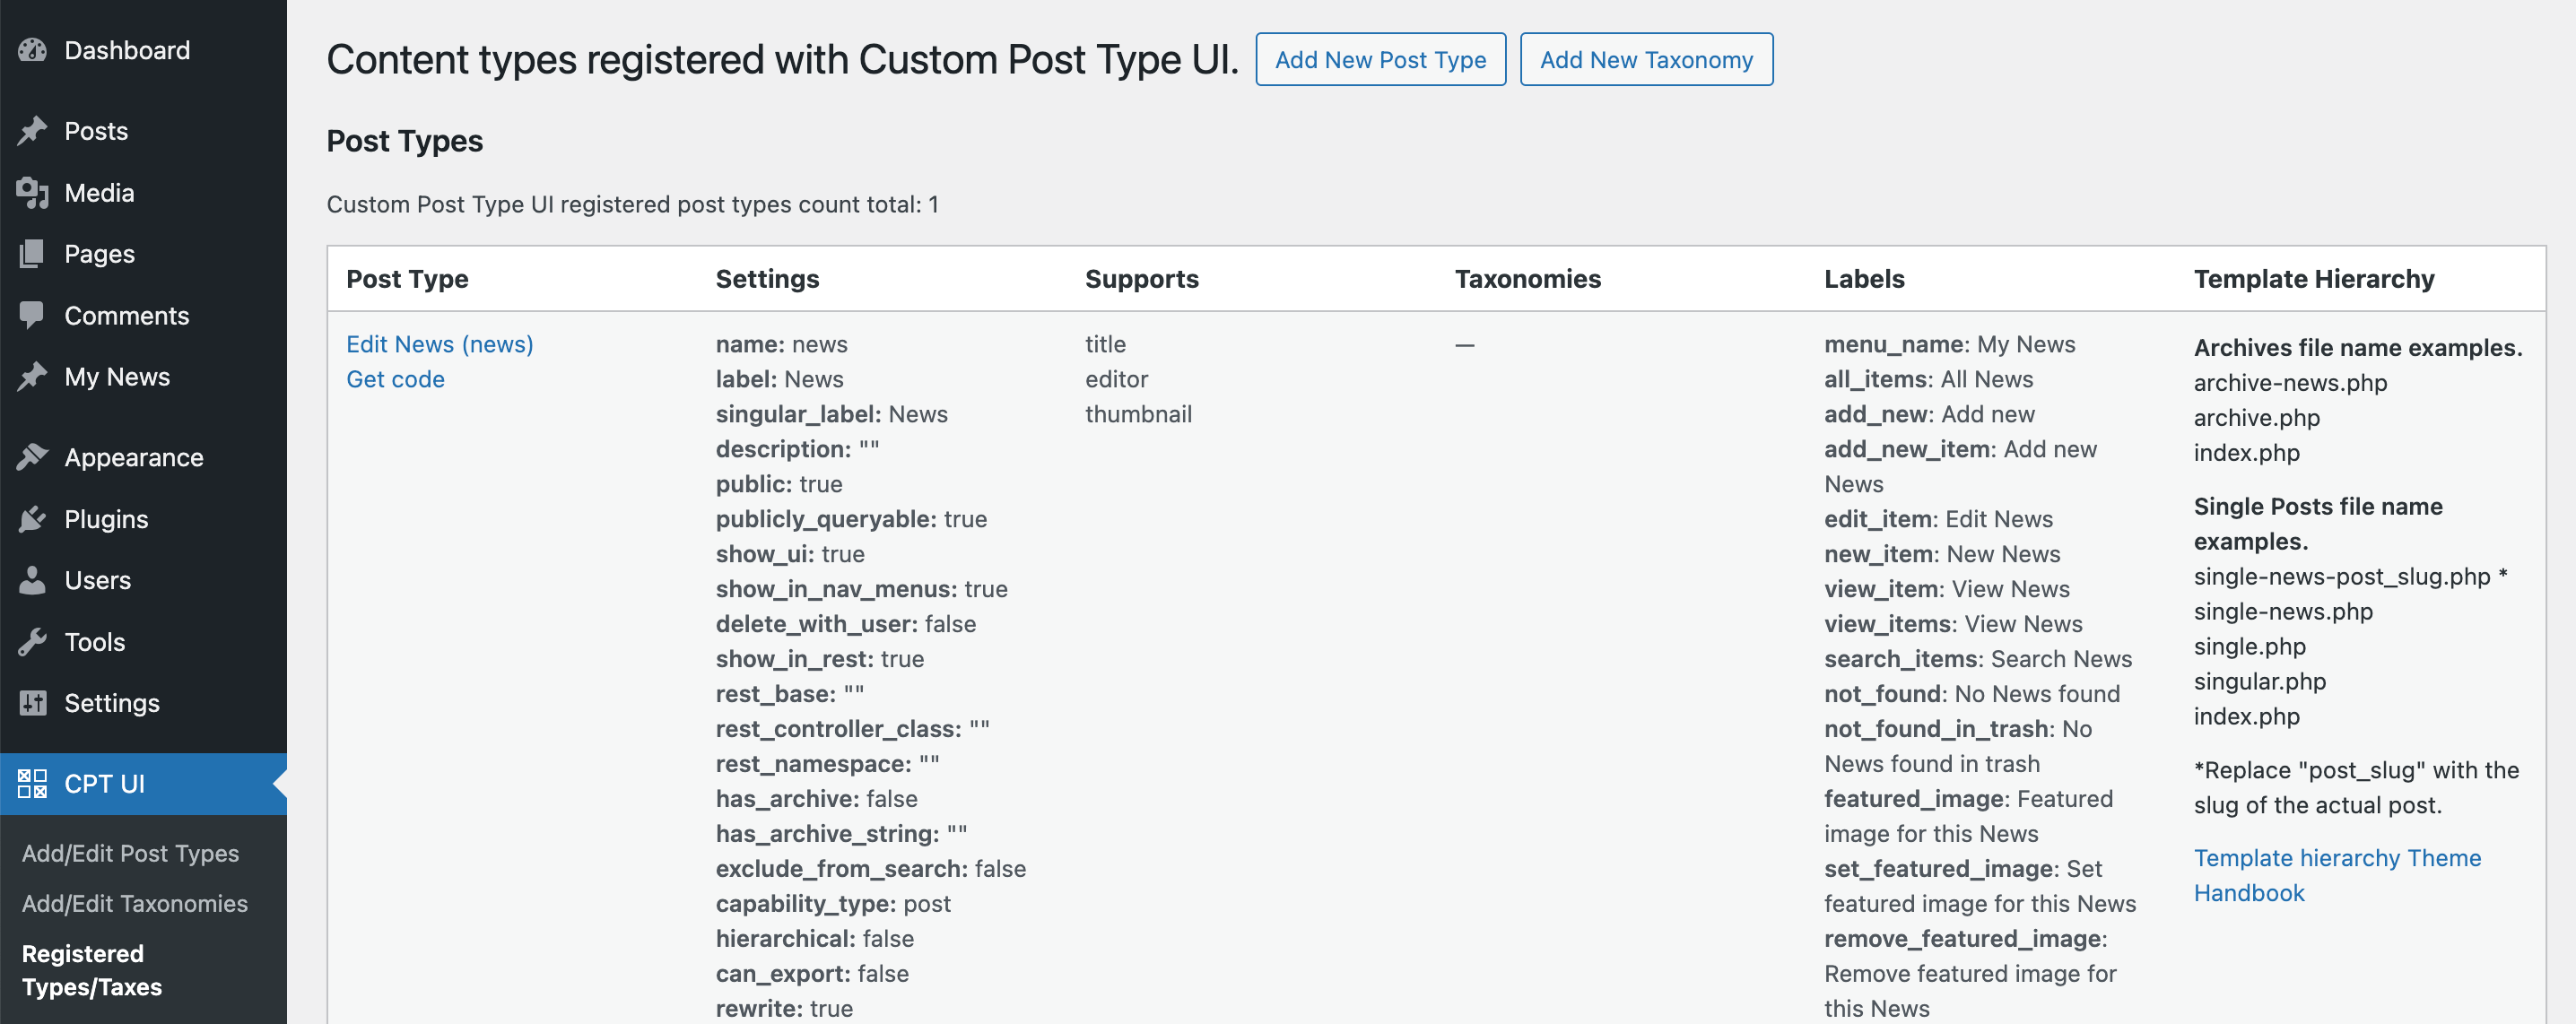Open Edit News (news) post type
Image resolution: width=2576 pixels, height=1024 pixels.
coord(439,342)
